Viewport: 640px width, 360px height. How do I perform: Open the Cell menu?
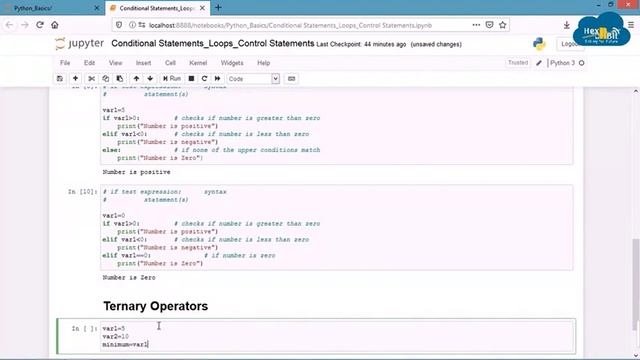click(x=170, y=63)
